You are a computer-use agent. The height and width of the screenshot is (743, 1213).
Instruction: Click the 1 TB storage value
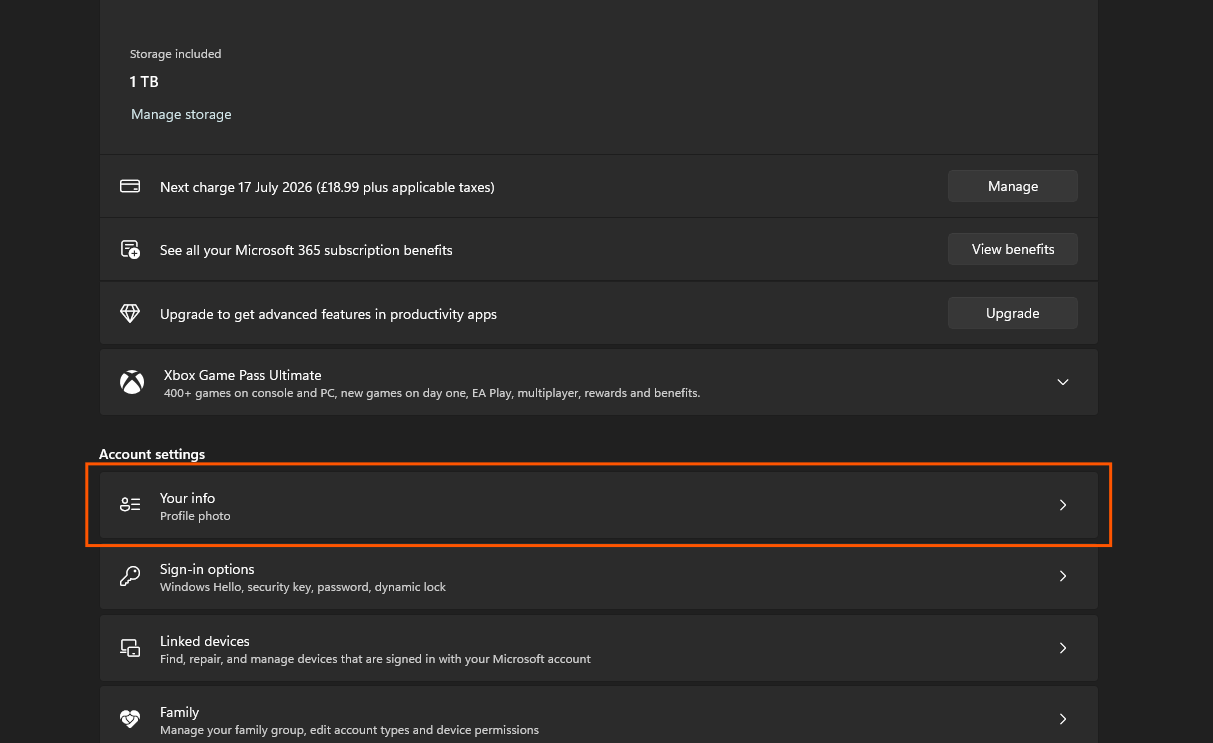pyautogui.click(x=144, y=81)
